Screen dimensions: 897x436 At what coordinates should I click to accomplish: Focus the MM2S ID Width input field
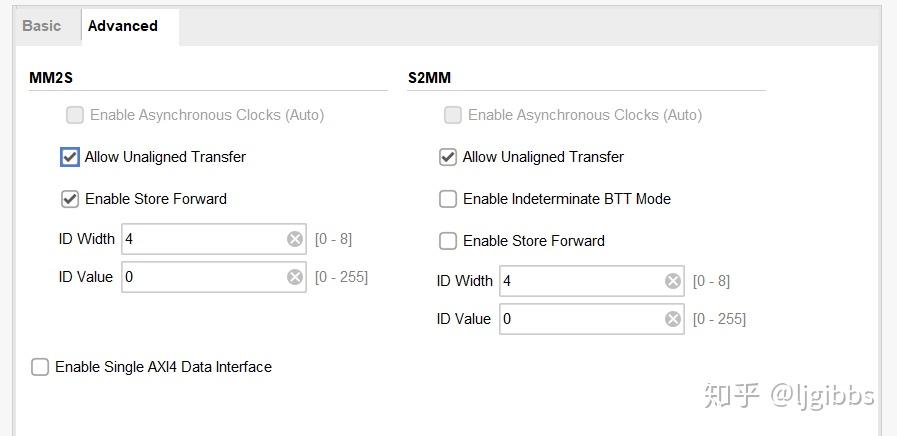(x=203, y=239)
